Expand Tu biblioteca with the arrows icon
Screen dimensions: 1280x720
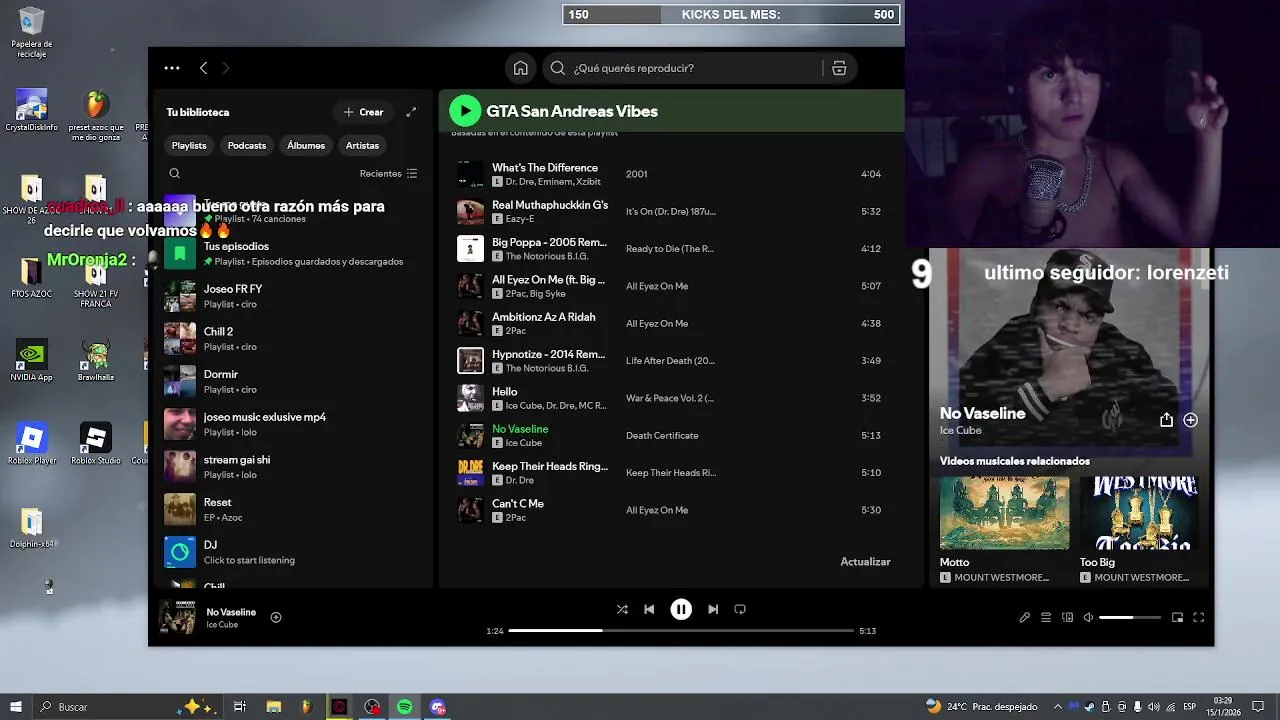coord(411,112)
